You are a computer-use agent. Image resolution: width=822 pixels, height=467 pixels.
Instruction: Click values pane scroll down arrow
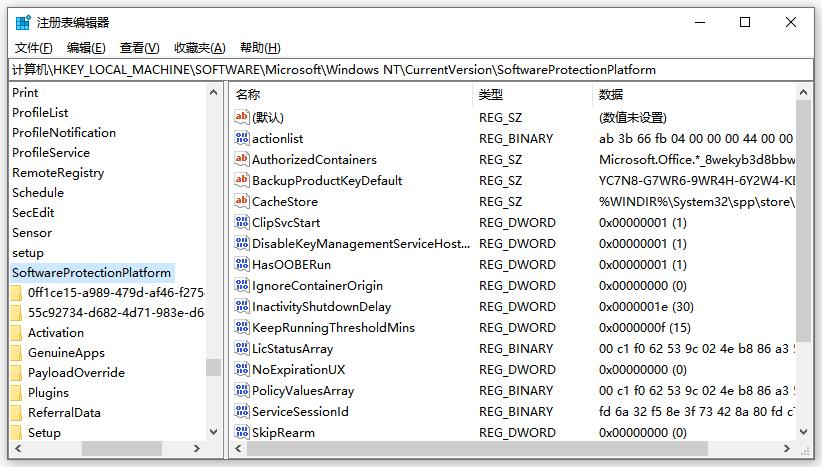coord(803,432)
